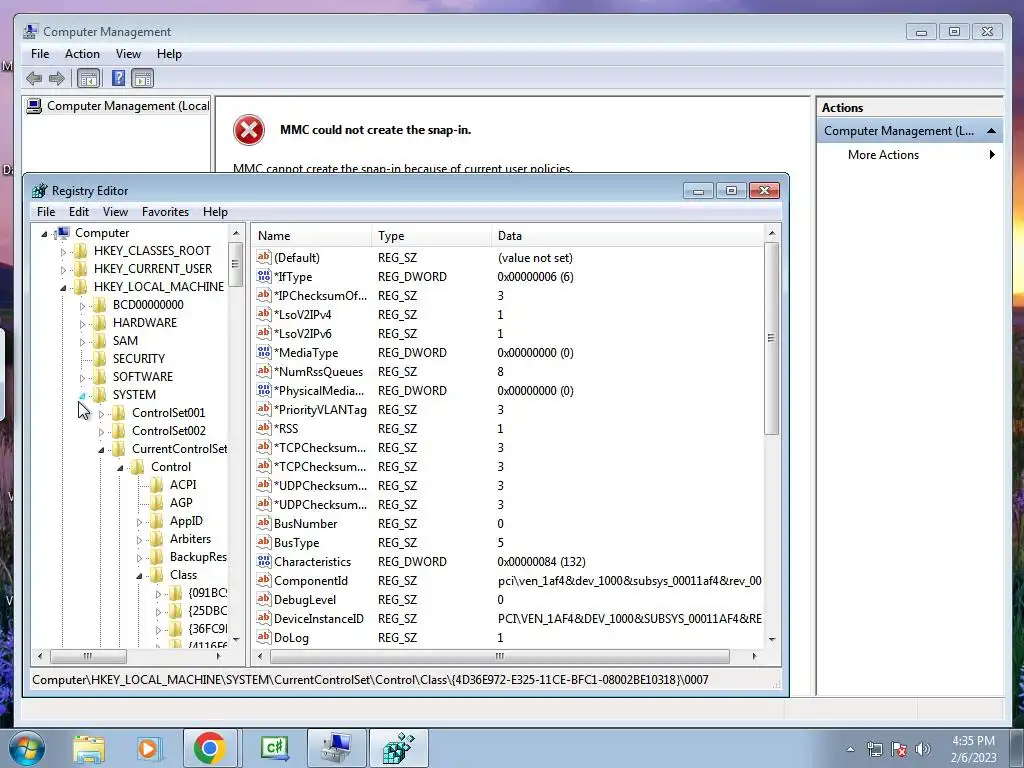Image resolution: width=1024 pixels, height=768 pixels.
Task: Select the *IfType DWORD value icon
Action: pyautogui.click(x=264, y=276)
